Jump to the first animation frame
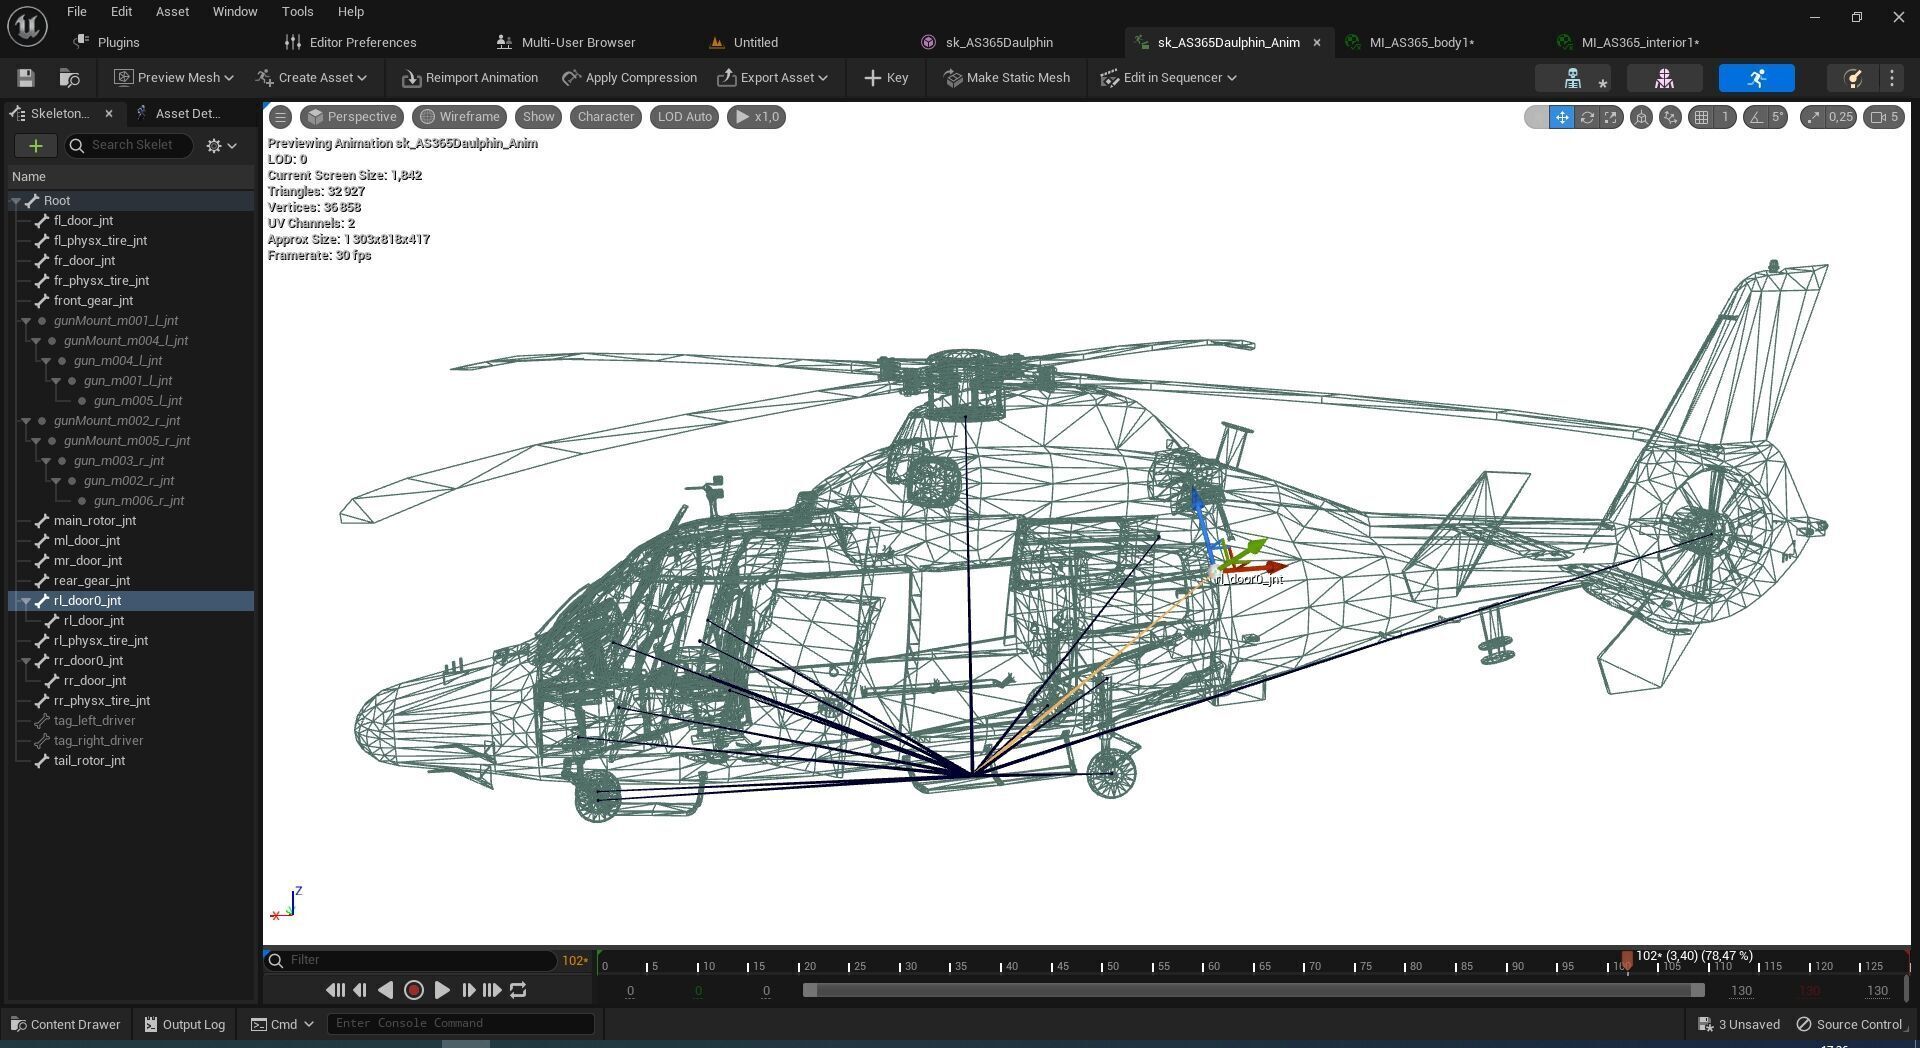This screenshot has height=1048, width=1920. point(335,990)
